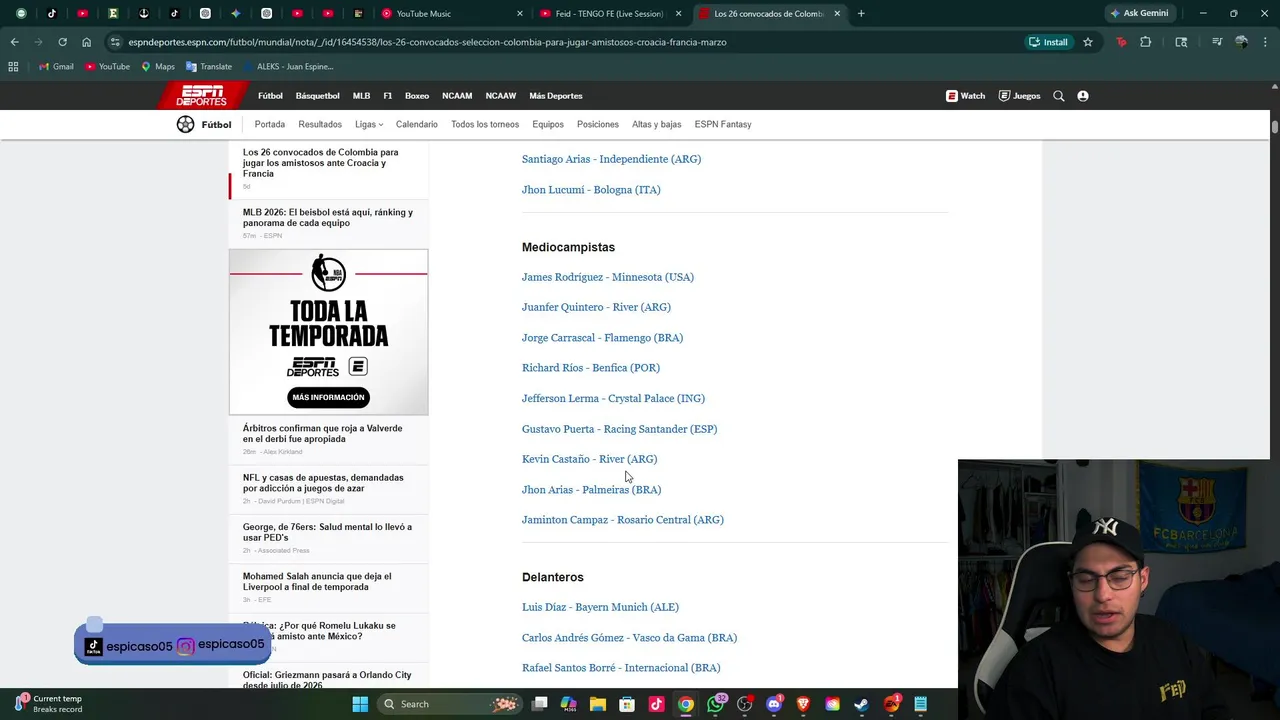Open the Translate bookmark
Viewport: 1280px width, 720px height.
point(209,66)
